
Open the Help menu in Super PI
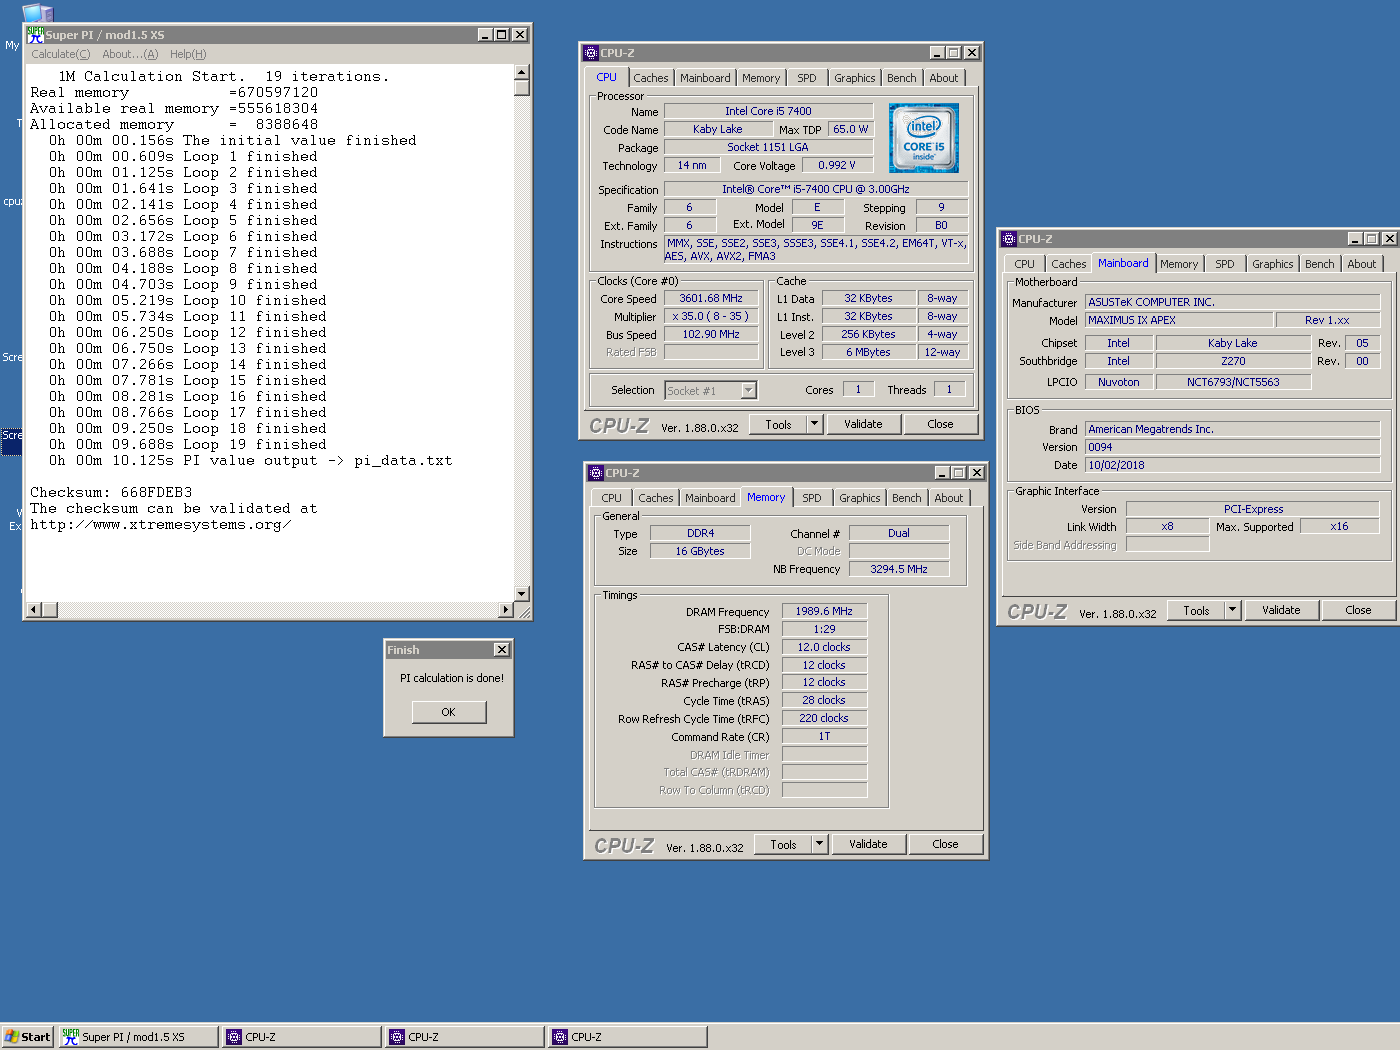pyautogui.click(x=188, y=54)
